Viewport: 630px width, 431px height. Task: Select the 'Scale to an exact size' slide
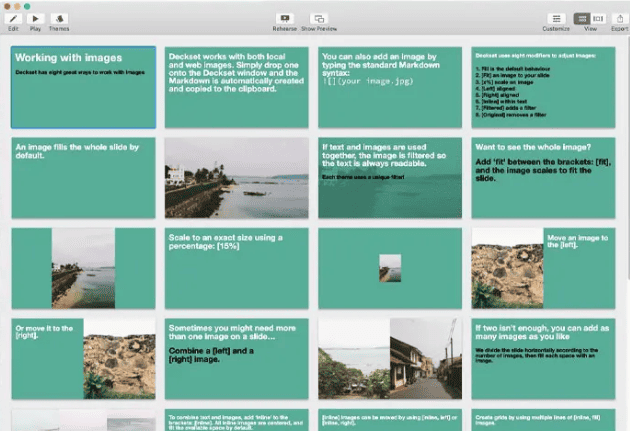pos(237,268)
